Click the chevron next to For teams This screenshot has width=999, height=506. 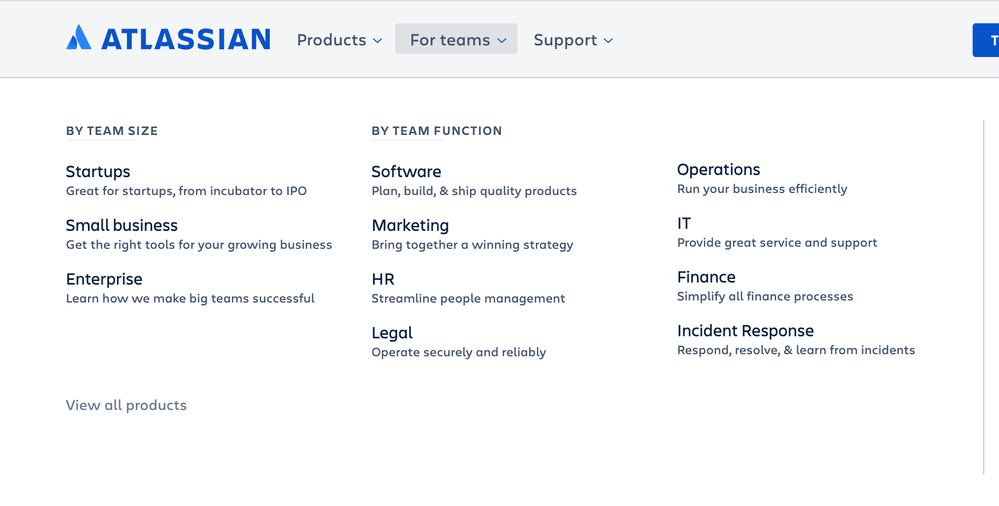tap(502, 41)
